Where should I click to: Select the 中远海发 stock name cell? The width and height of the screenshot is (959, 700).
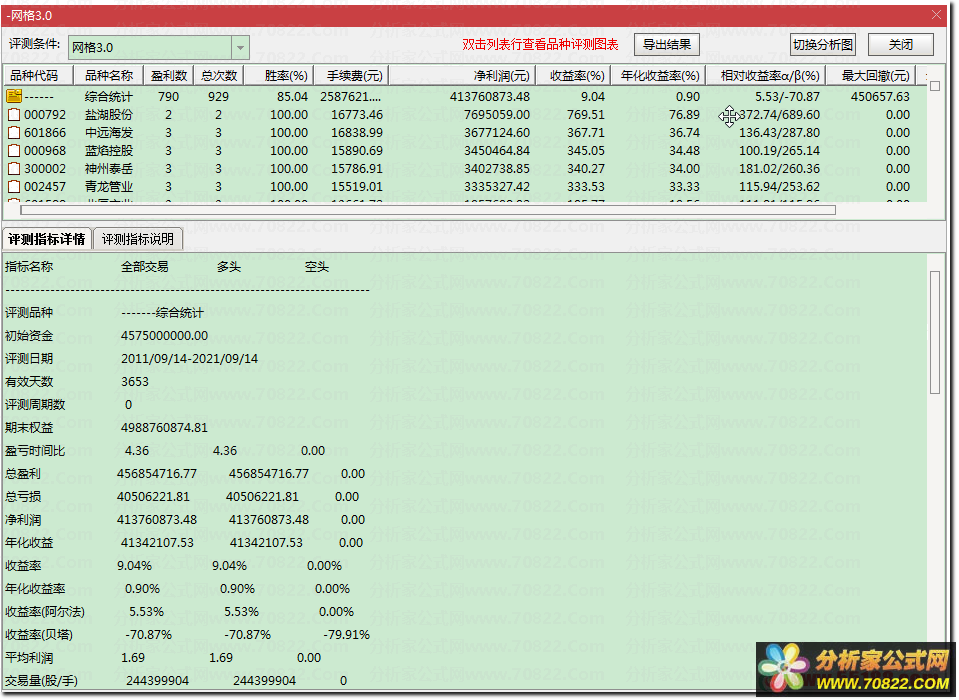[109, 133]
